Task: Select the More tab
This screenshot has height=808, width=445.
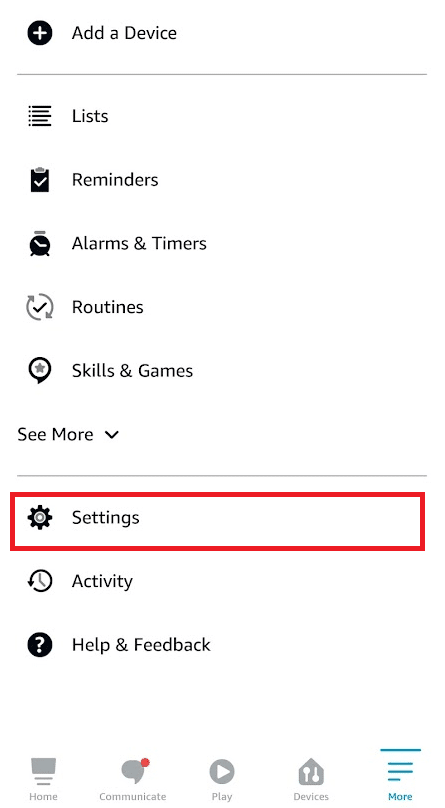Action: [400, 778]
